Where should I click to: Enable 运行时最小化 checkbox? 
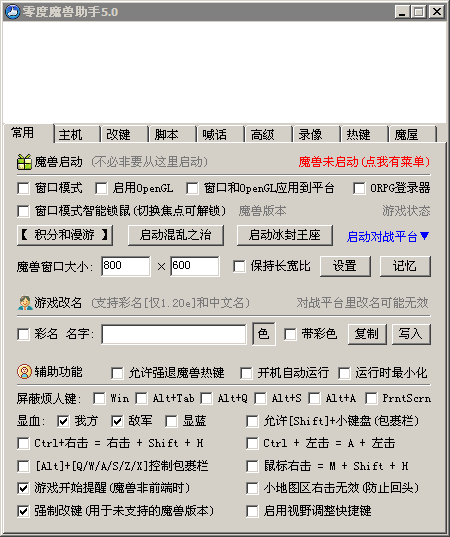coord(344,373)
